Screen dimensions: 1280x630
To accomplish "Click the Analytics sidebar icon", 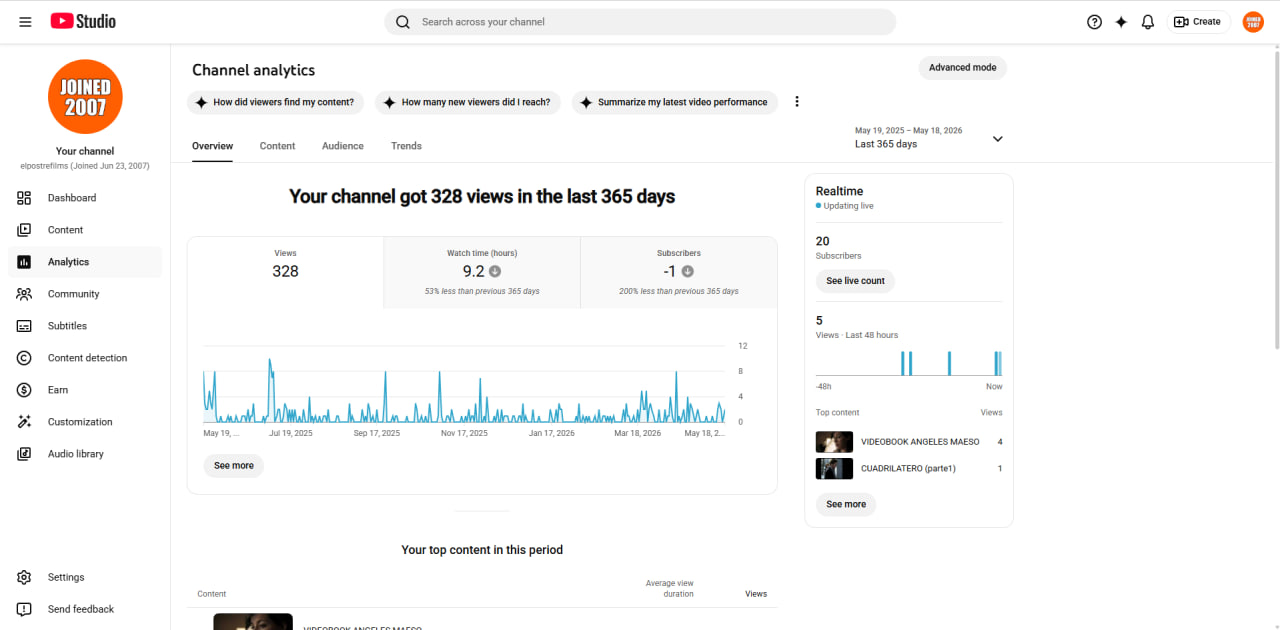I will [x=24, y=262].
